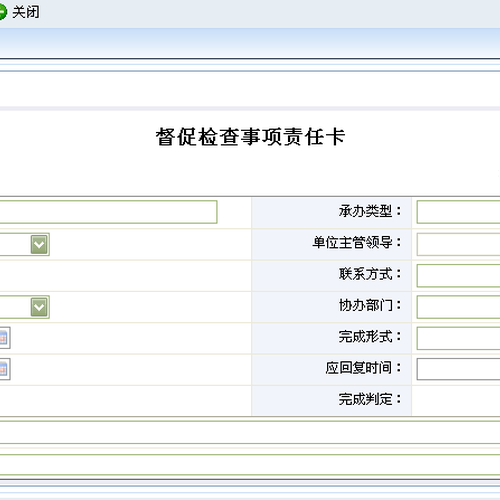The image size is (500, 500).
Task: Open the lower calendar date picker icon
Action: coord(4,369)
